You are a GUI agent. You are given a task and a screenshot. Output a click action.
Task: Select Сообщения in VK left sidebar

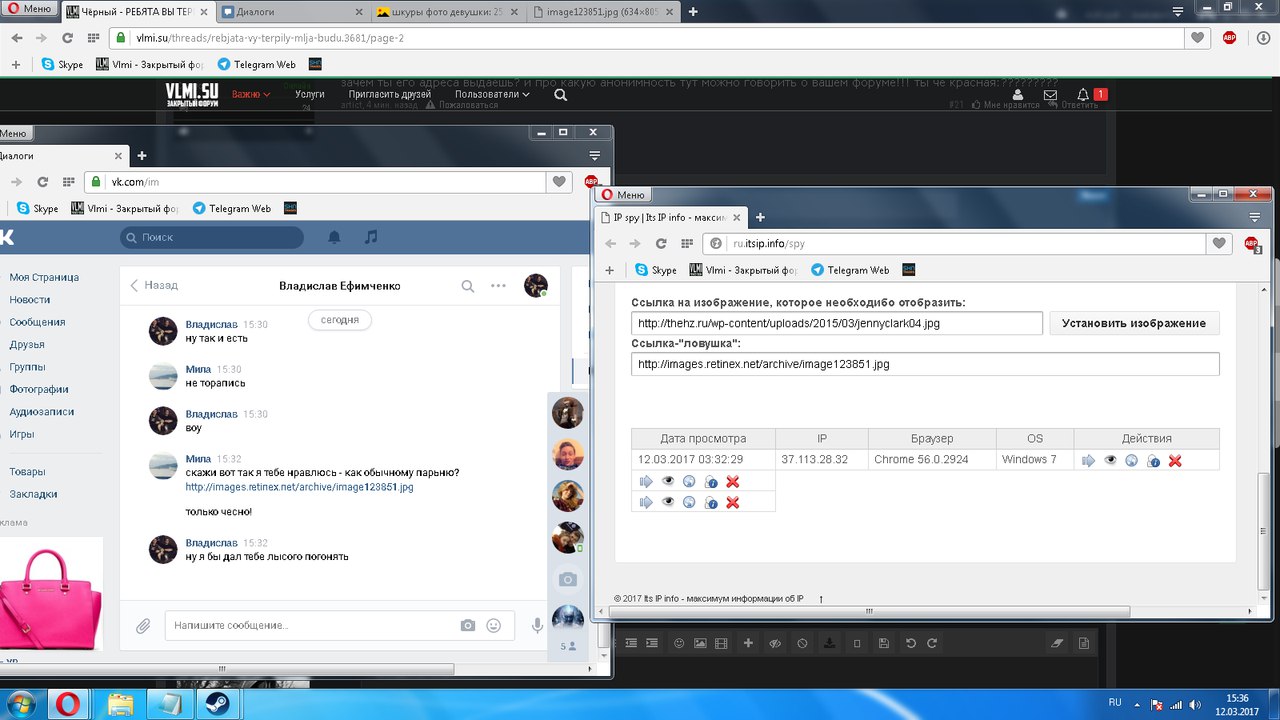tap(37, 322)
